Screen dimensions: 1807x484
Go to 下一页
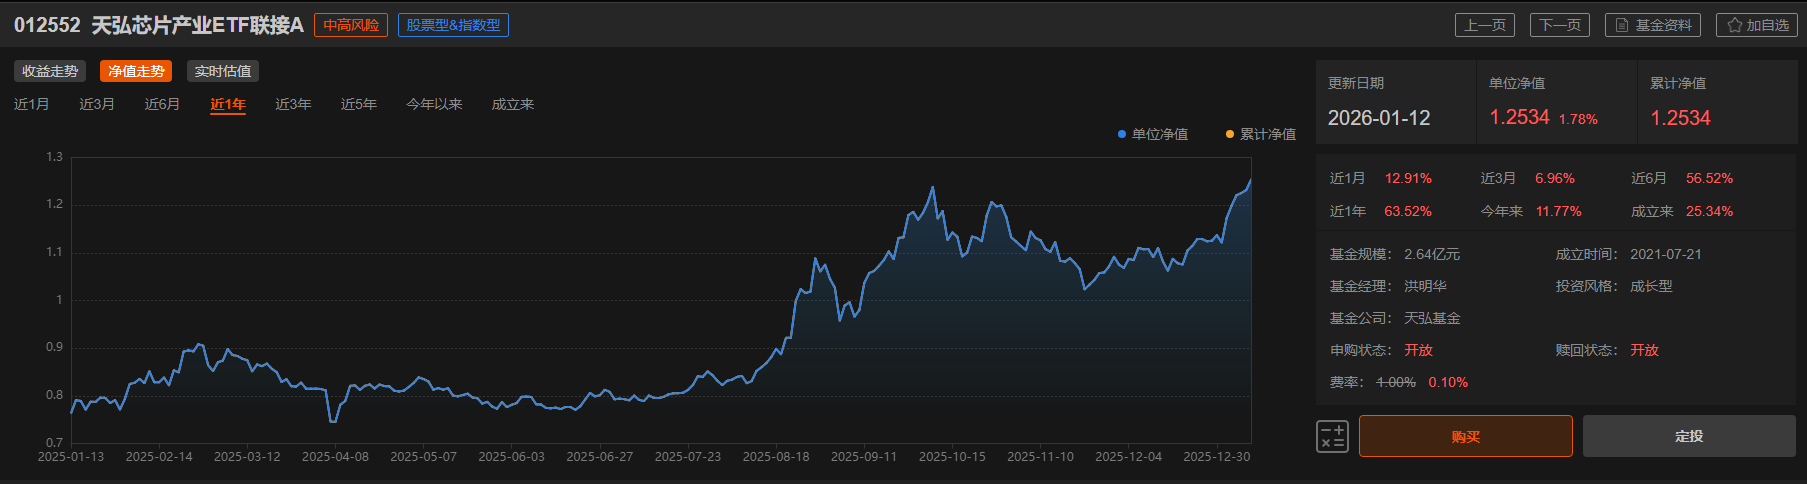(1559, 25)
